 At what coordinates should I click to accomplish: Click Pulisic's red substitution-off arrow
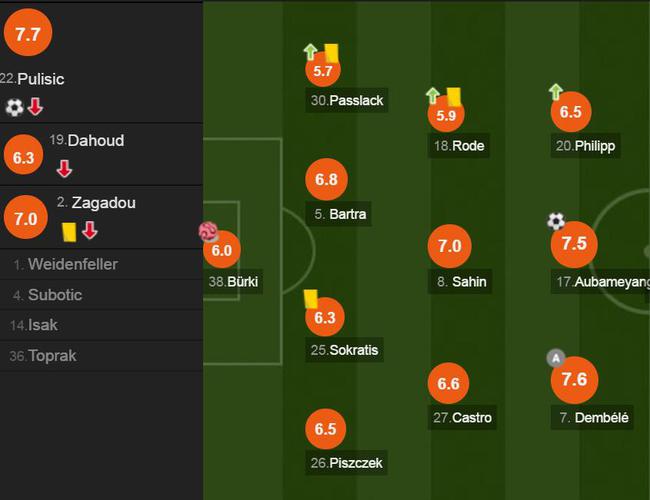pyautogui.click(x=35, y=107)
